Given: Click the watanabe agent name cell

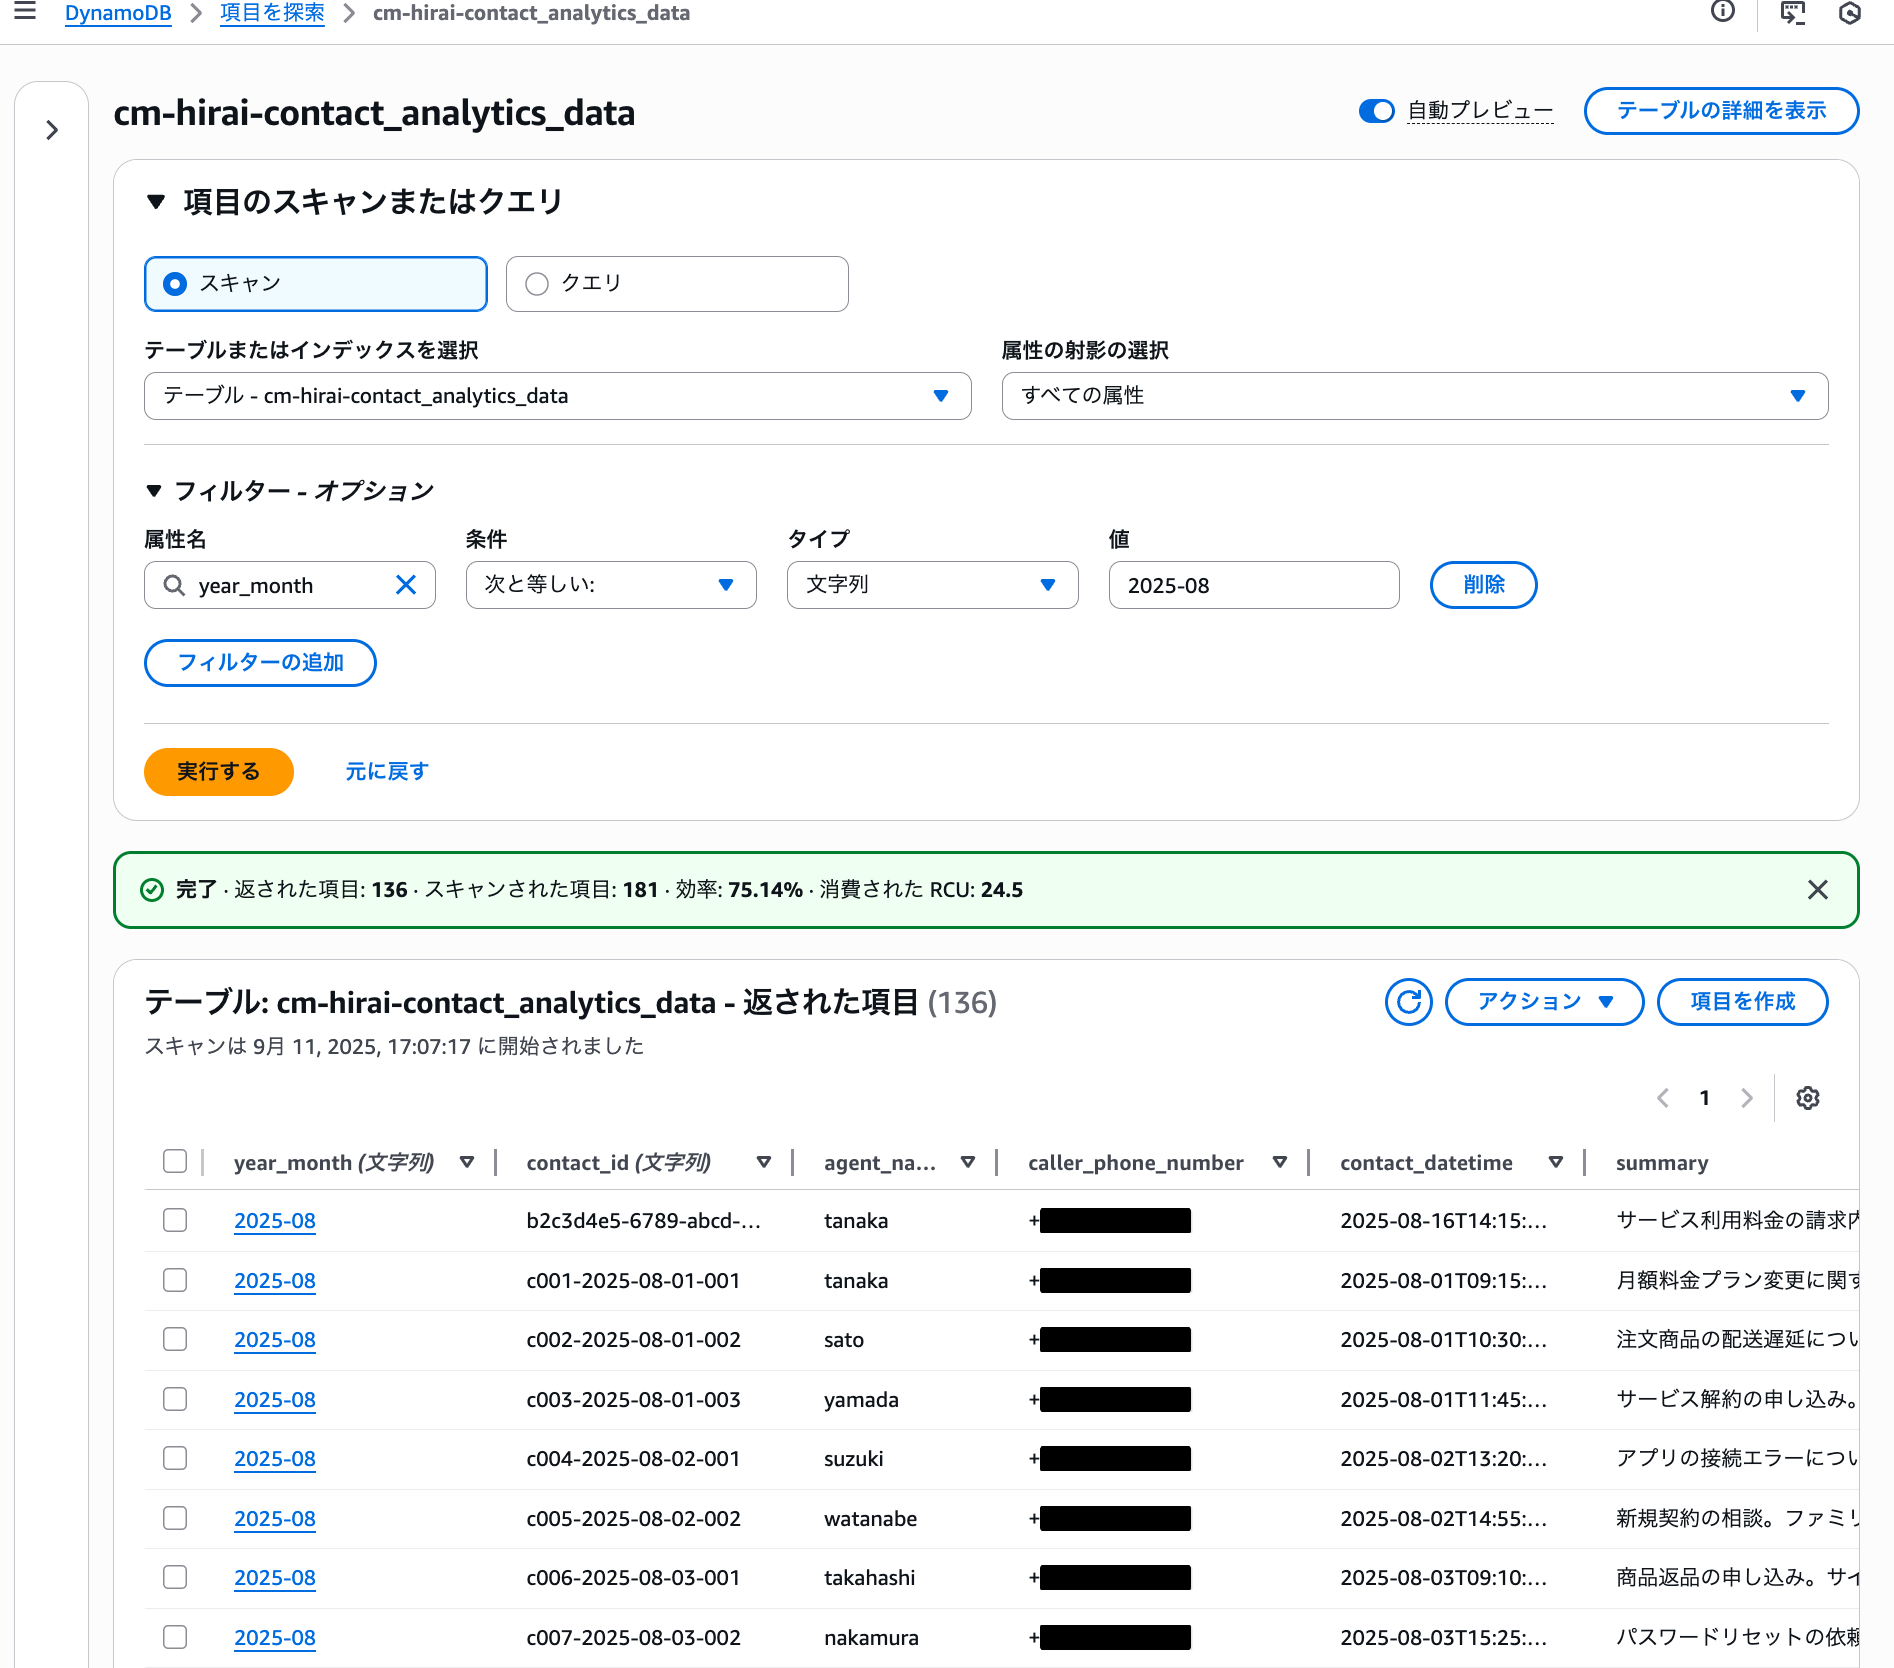Looking at the screenshot, I should [x=871, y=1519].
